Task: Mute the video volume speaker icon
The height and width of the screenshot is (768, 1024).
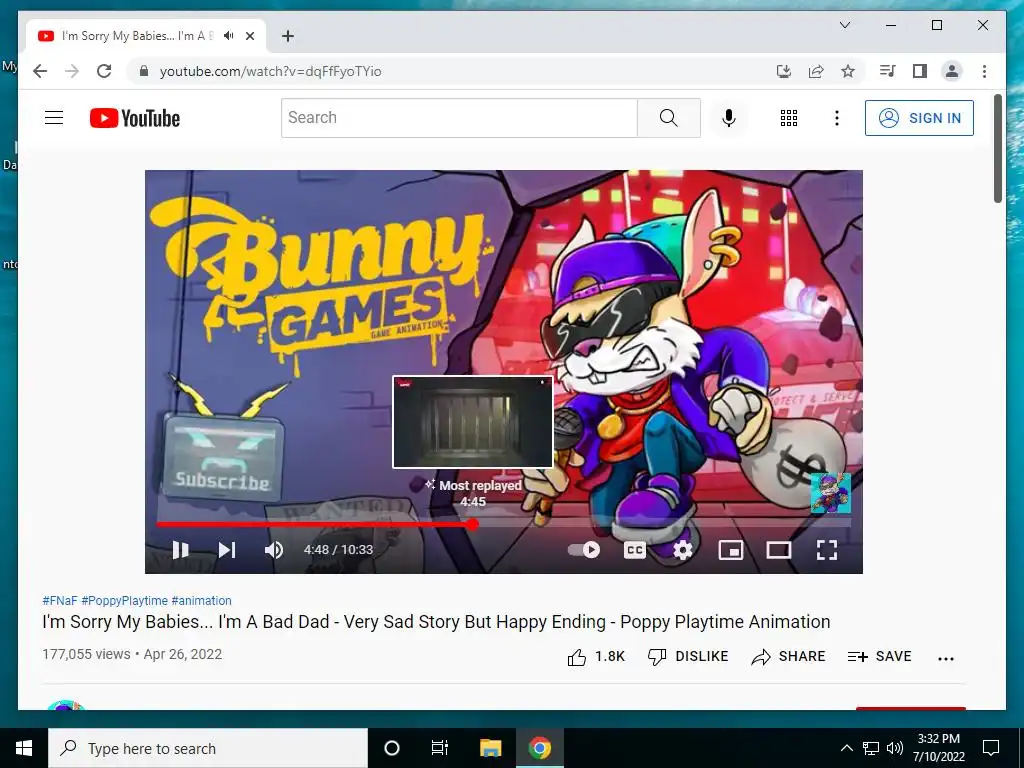Action: point(274,550)
